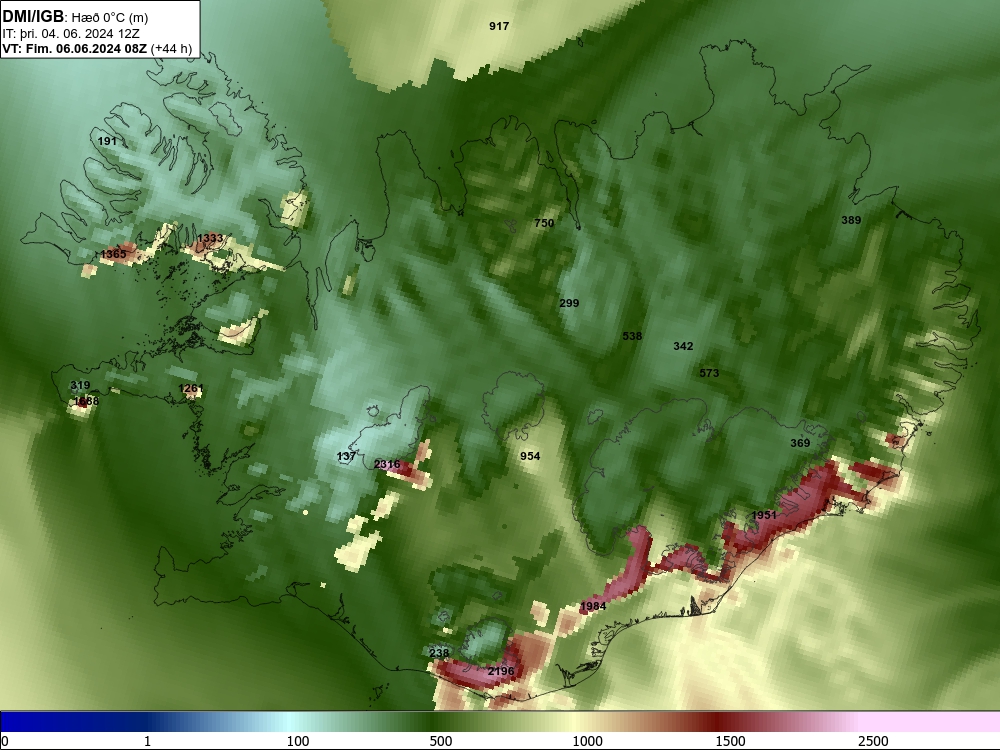Click the 2316 value label
This screenshot has width=1000, height=750.
[387, 464]
